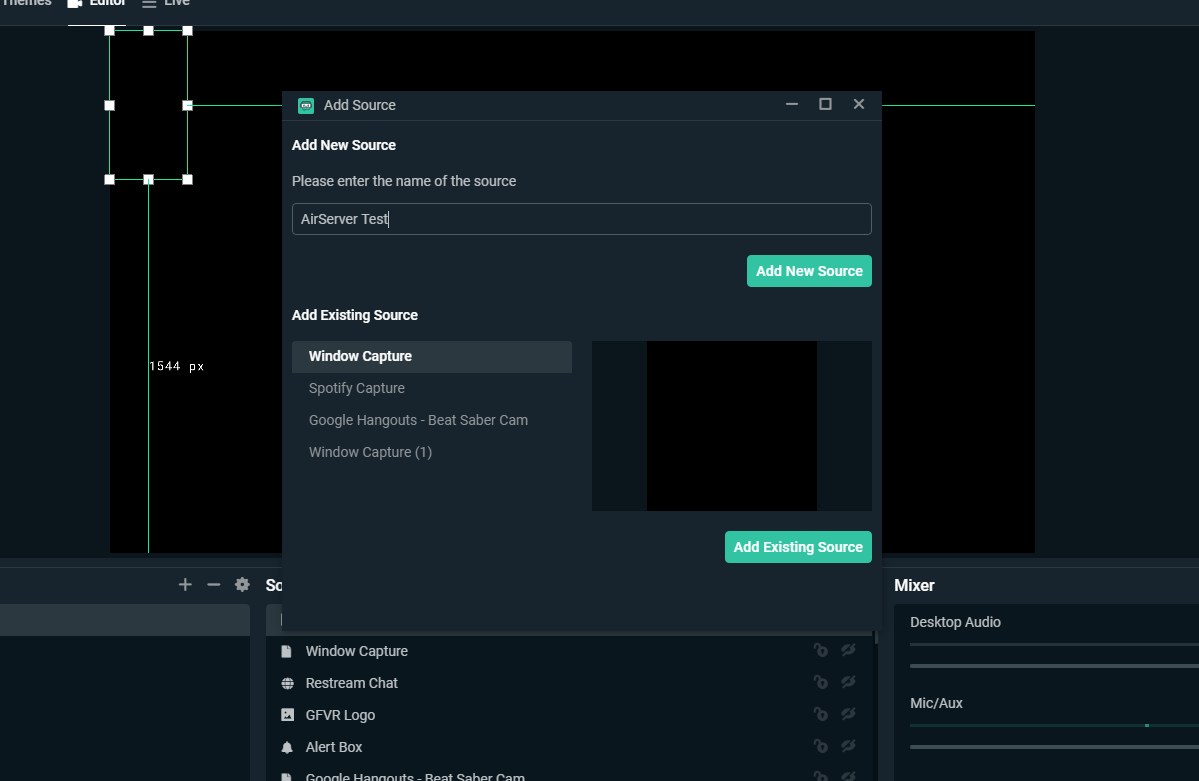
Task: Click the Add Existing Source button
Action: (x=798, y=547)
